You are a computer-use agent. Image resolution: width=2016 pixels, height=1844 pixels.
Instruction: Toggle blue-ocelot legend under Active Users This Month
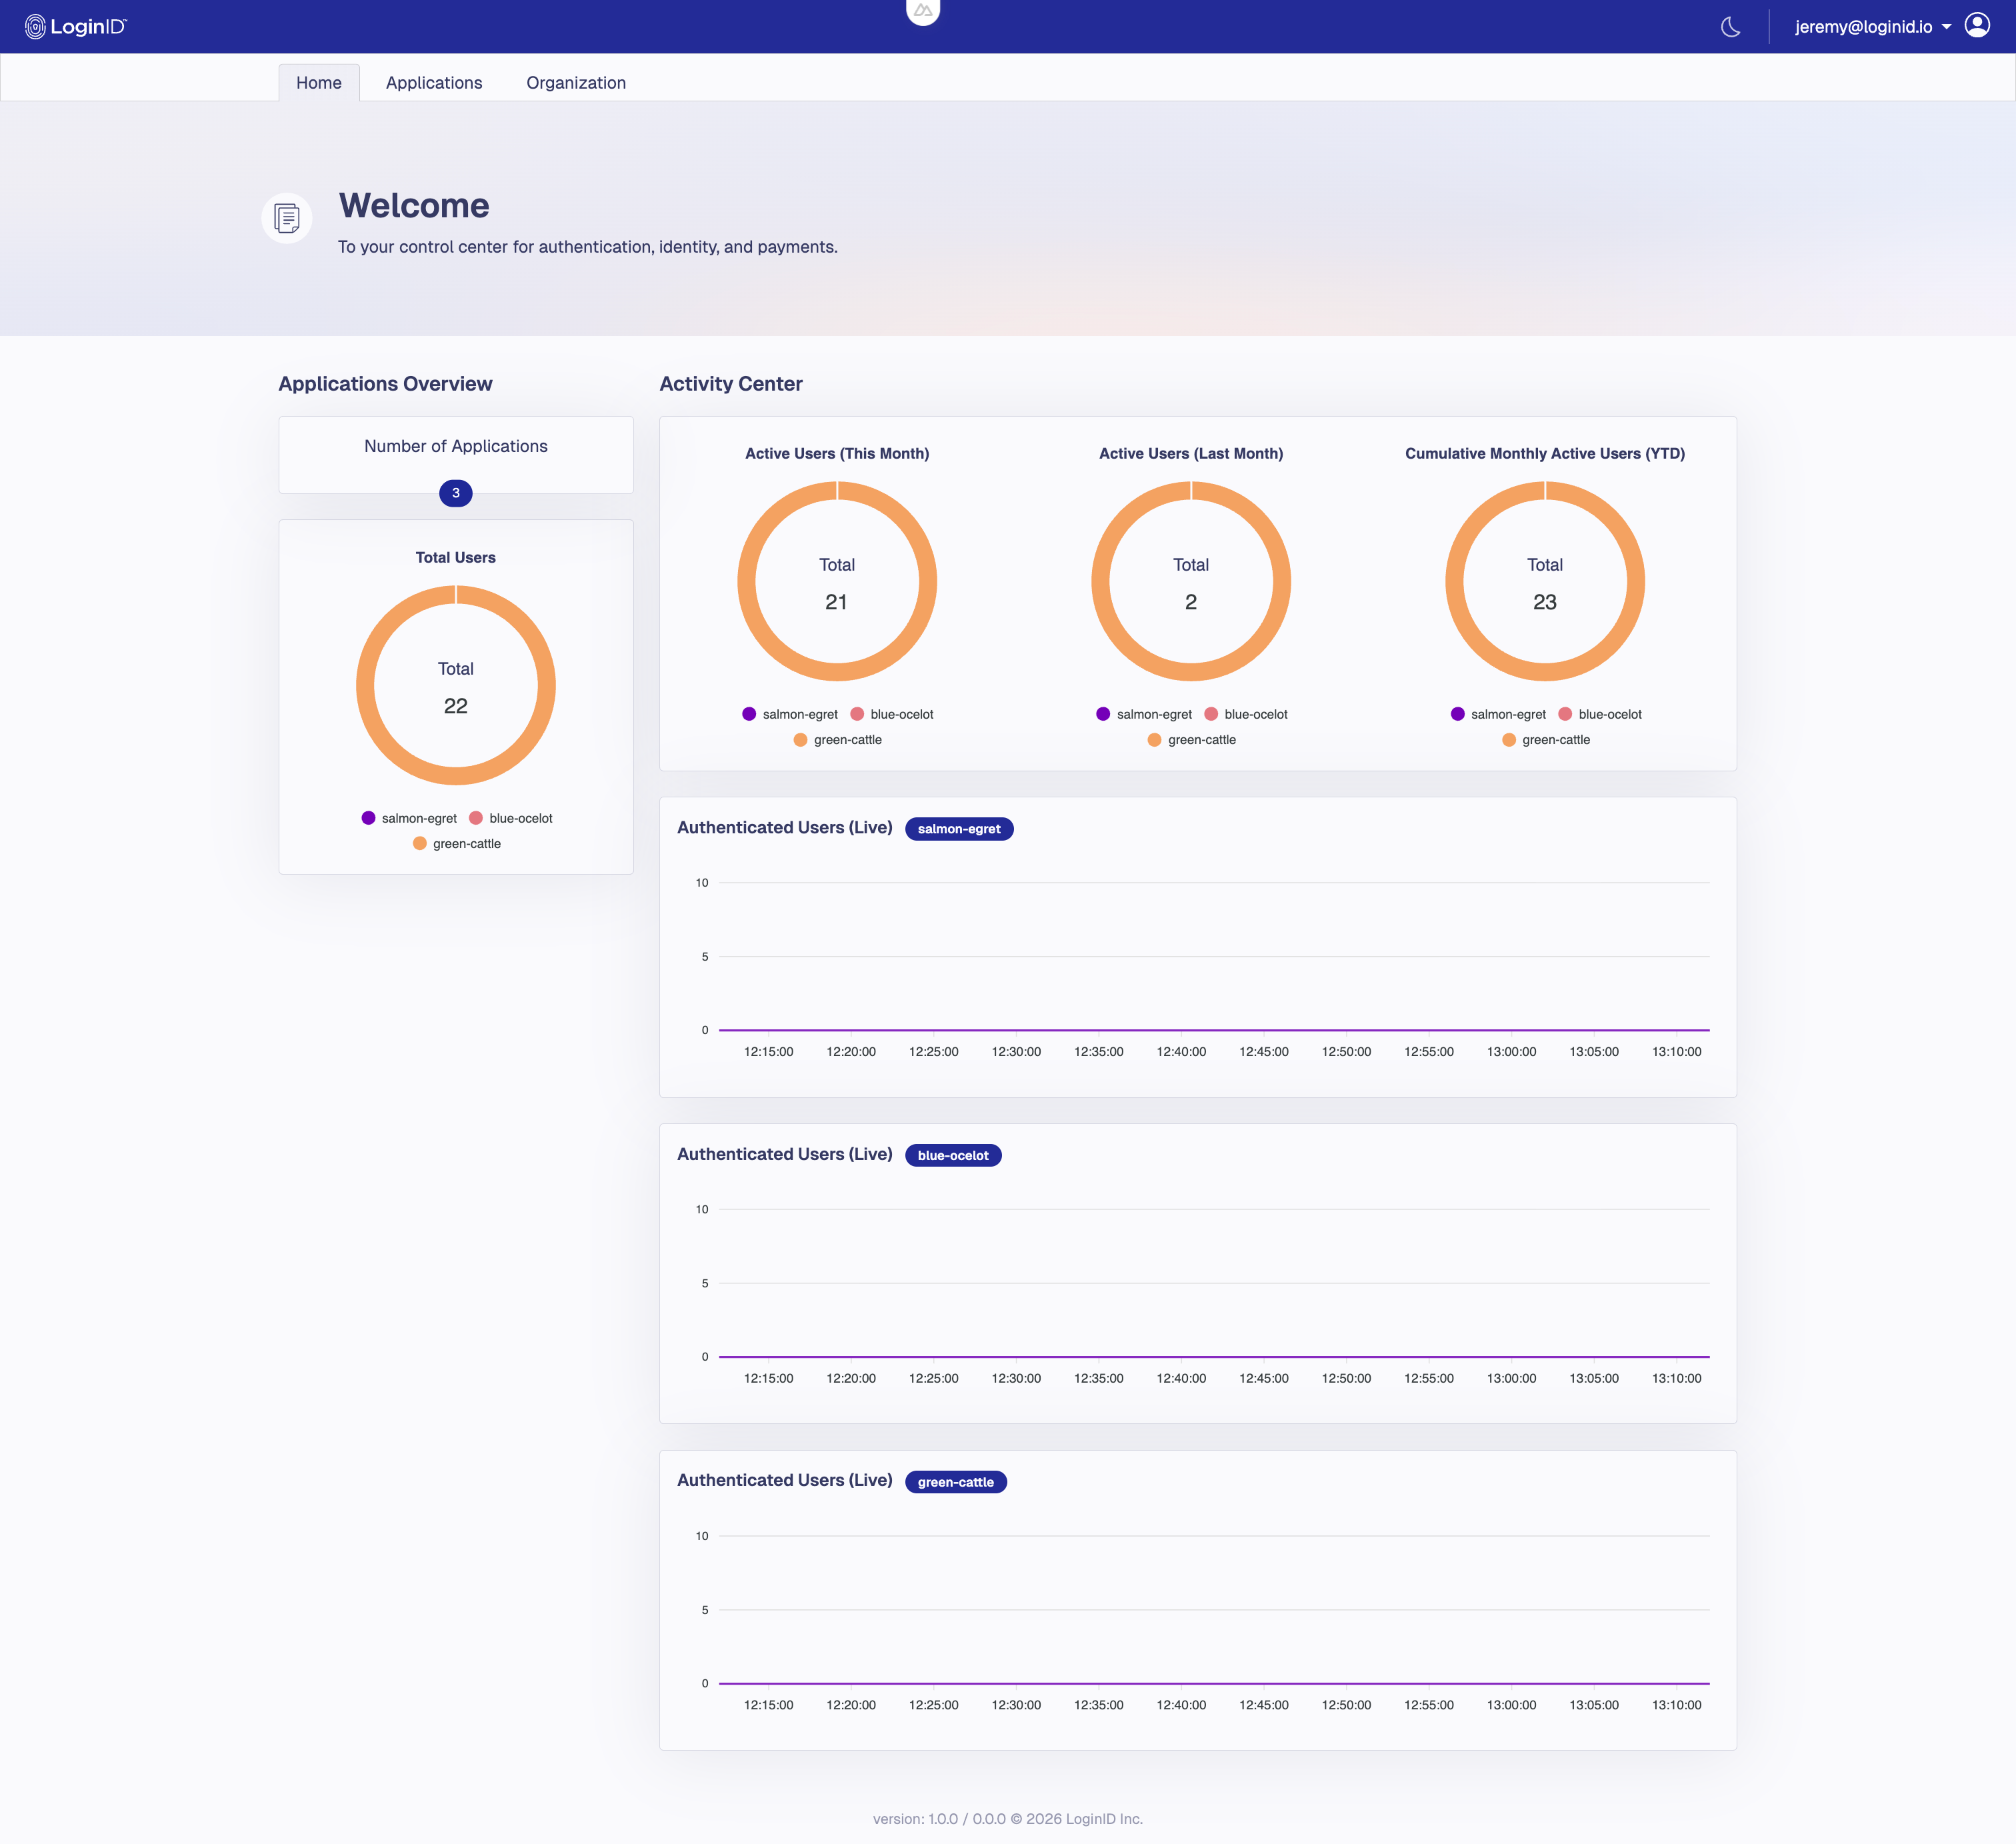[x=892, y=714]
